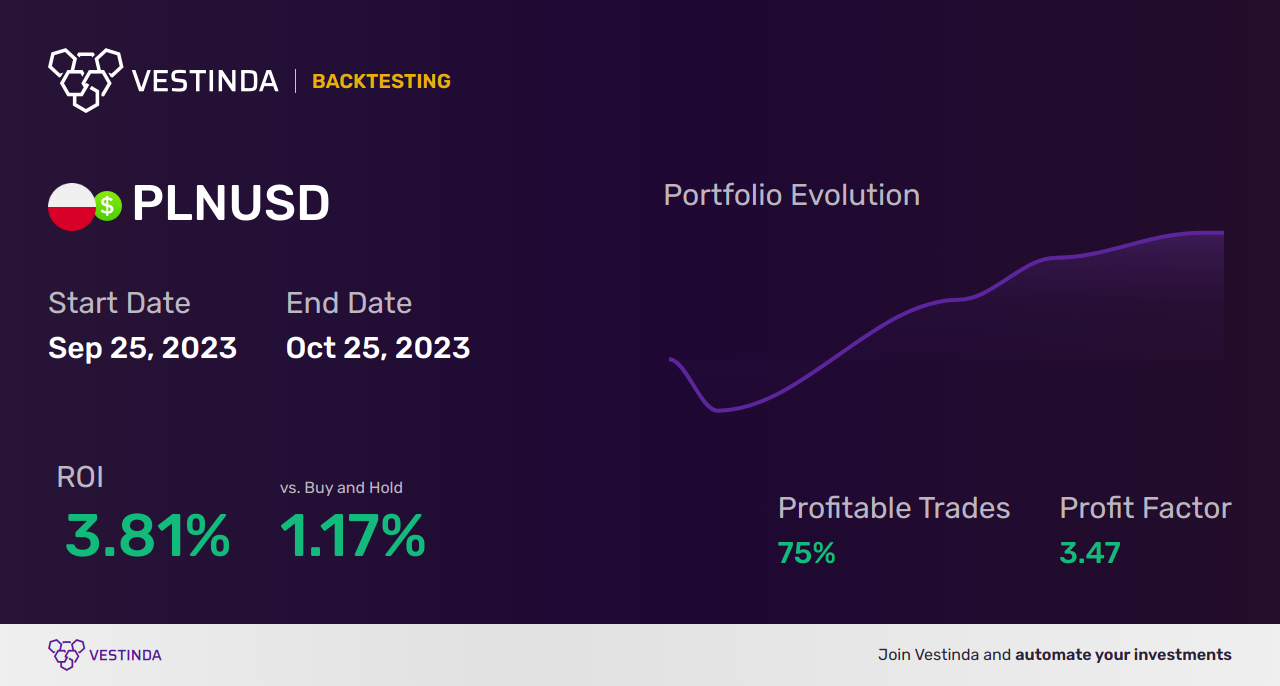Click the 3.81% ROI value
This screenshot has width=1280, height=686.
[147, 536]
